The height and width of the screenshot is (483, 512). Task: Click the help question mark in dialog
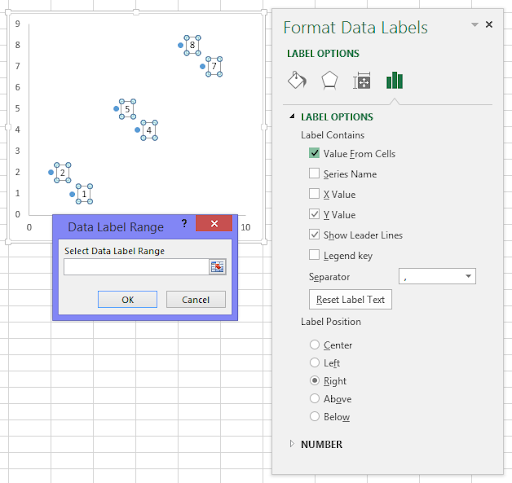(x=184, y=223)
